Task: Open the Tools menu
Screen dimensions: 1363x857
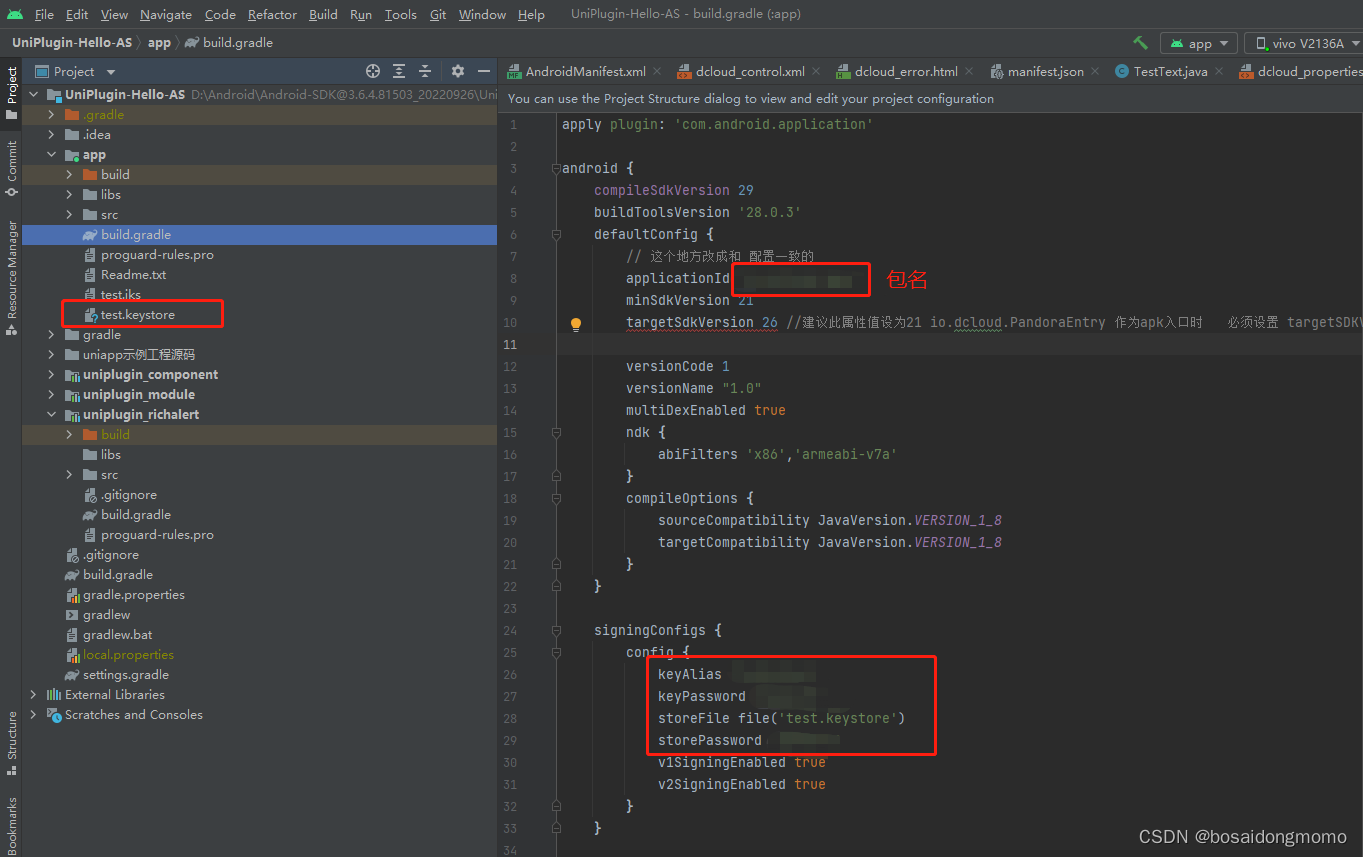Action: tap(400, 14)
